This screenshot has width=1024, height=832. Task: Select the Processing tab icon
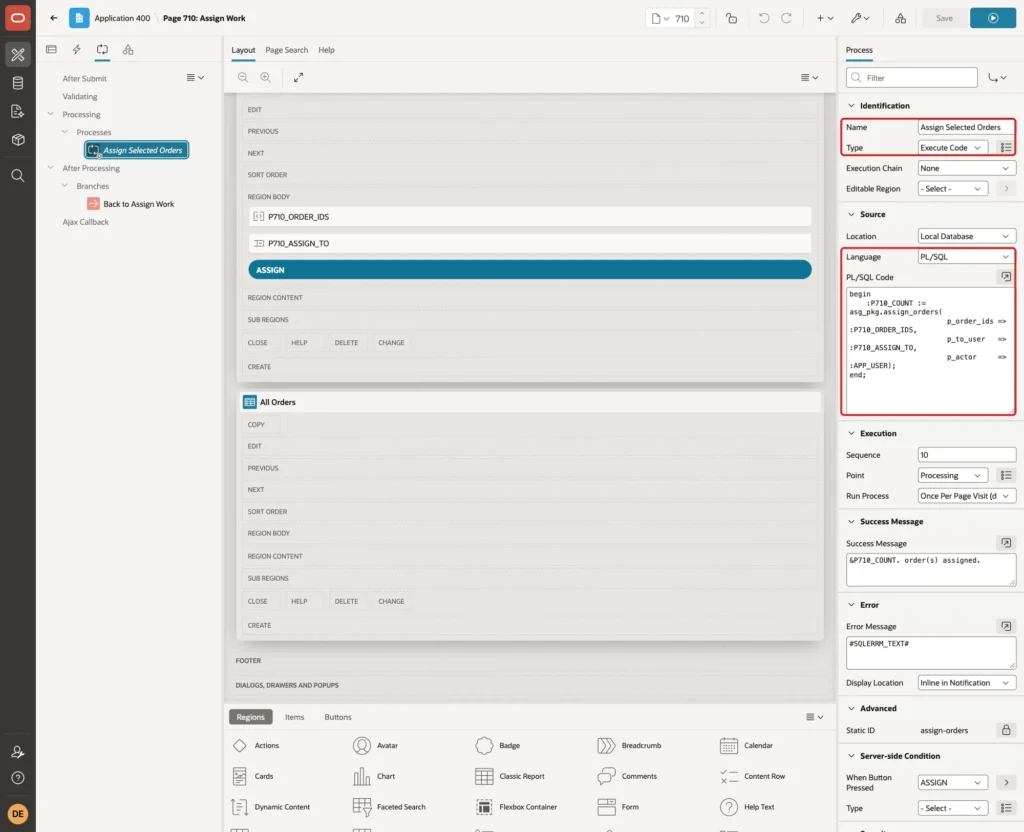tap(103, 50)
